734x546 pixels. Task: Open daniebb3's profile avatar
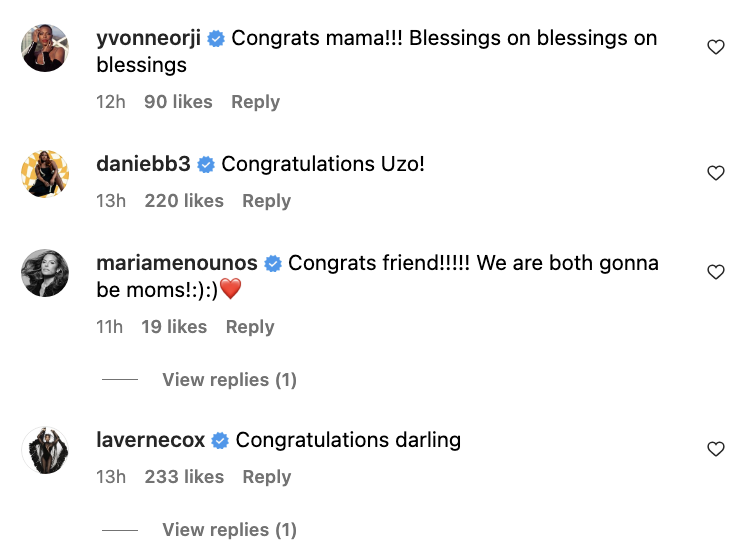pos(45,174)
